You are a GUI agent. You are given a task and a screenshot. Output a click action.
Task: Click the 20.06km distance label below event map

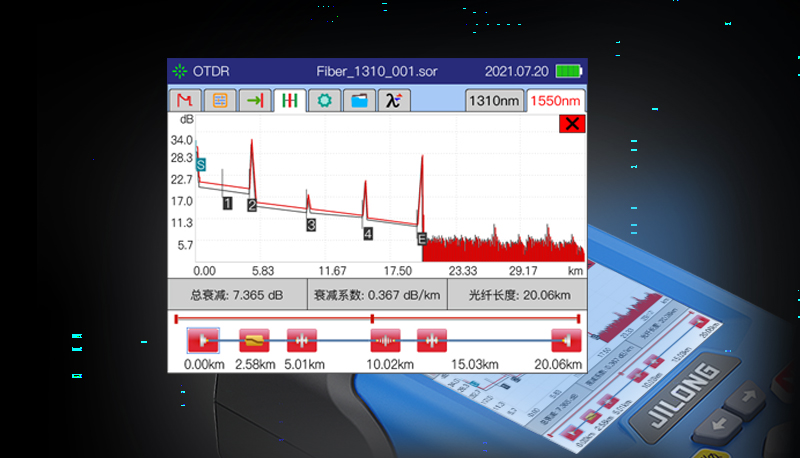558,365
